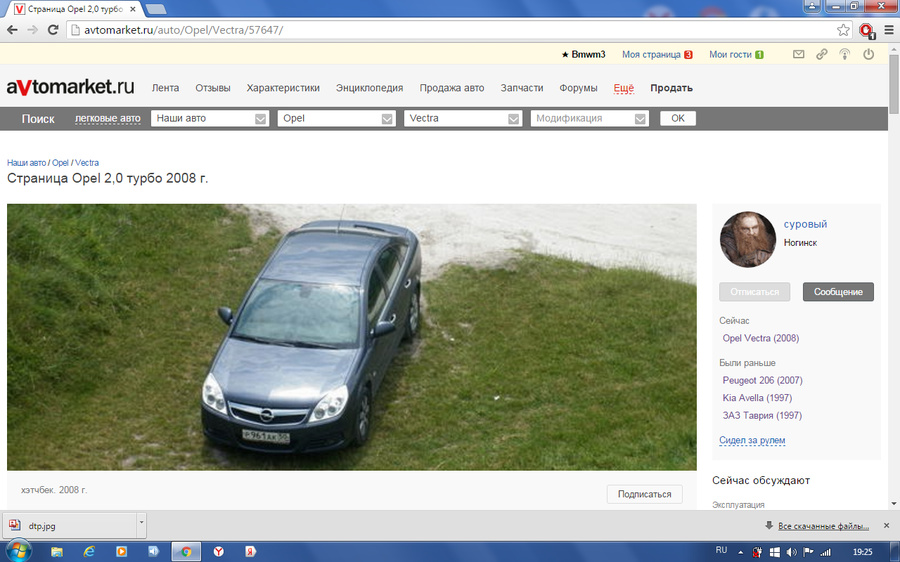Open the суровый user profile link

pyautogui.click(x=805, y=224)
